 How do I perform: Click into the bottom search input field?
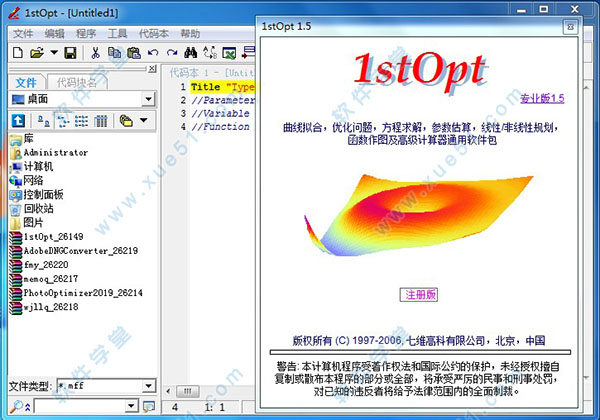[x=80, y=406]
